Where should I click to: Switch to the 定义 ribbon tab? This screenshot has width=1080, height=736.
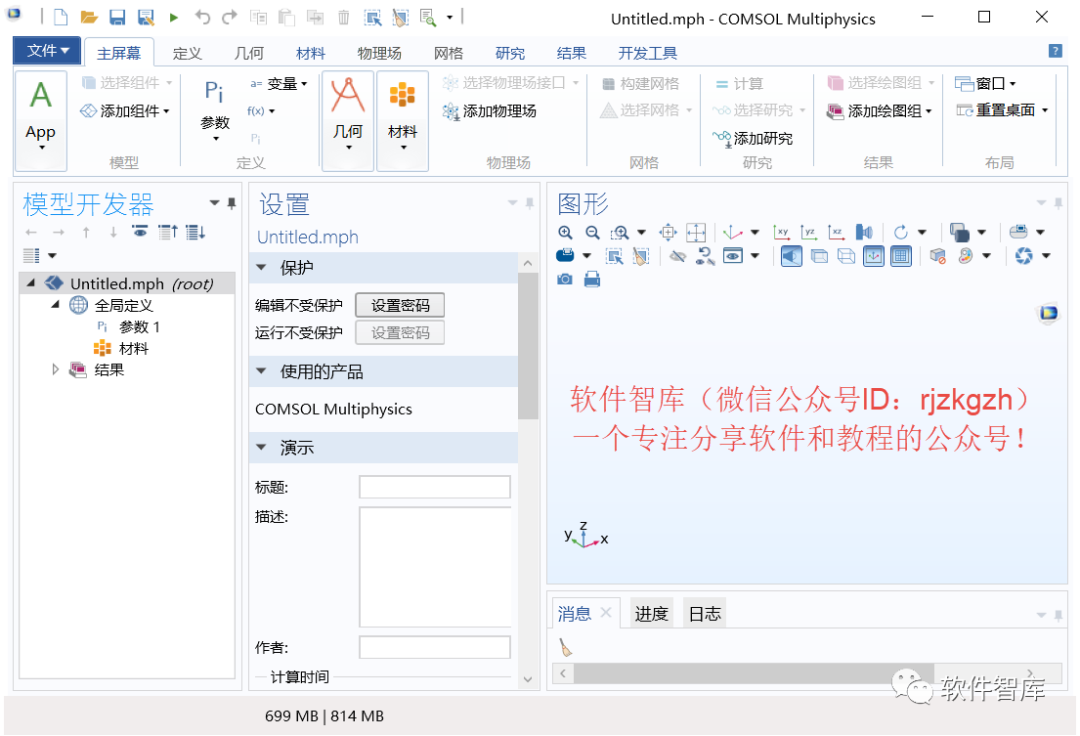pos(187,53)
